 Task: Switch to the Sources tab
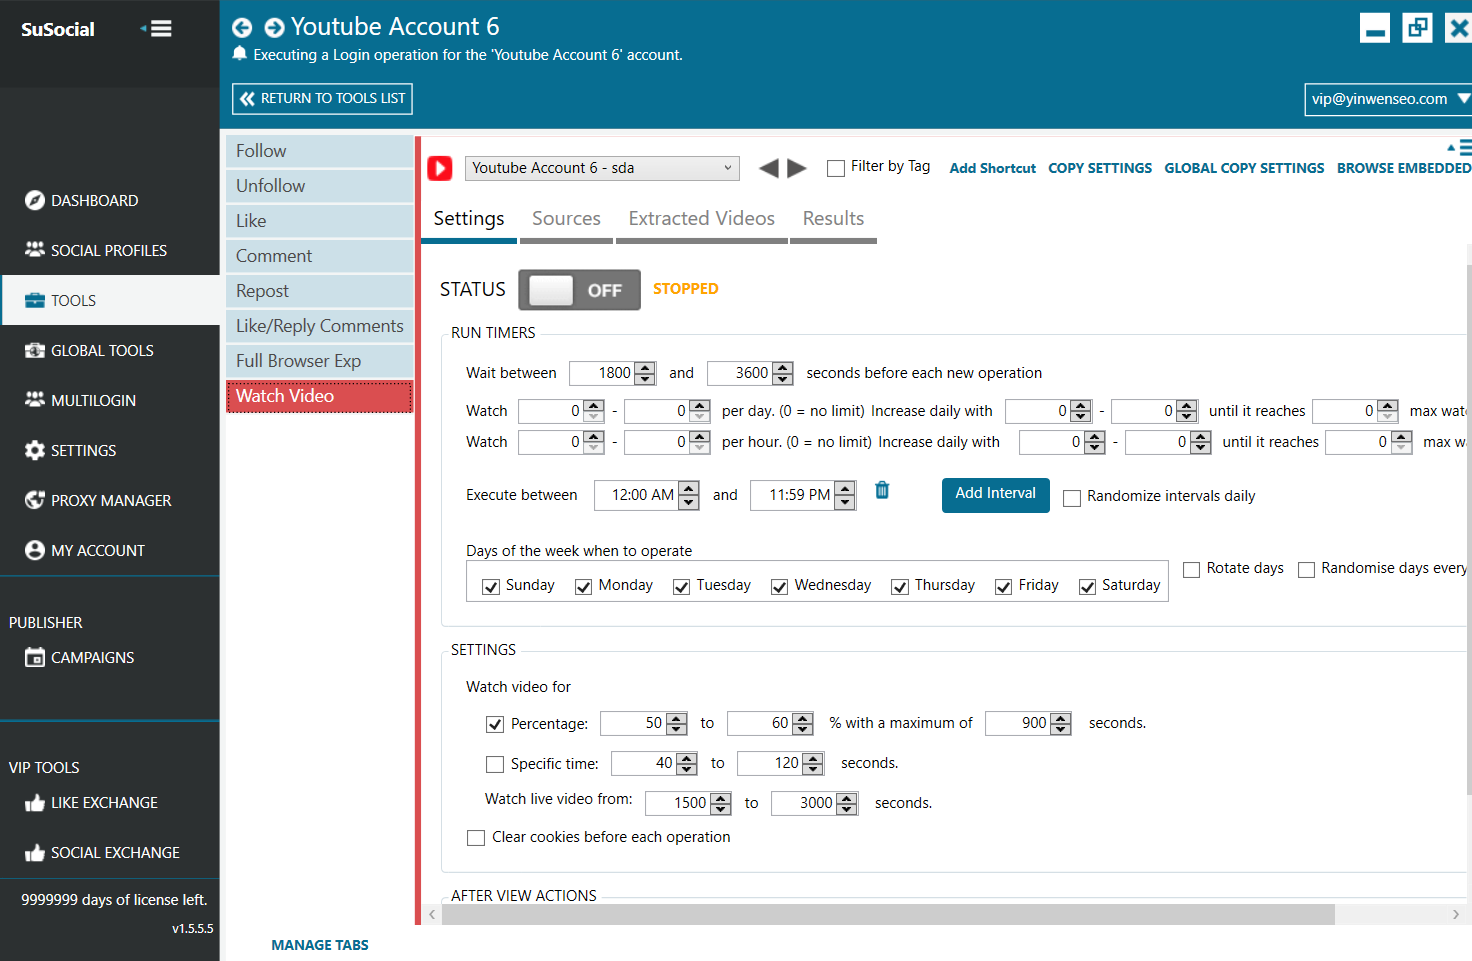(x=566, y=219)
